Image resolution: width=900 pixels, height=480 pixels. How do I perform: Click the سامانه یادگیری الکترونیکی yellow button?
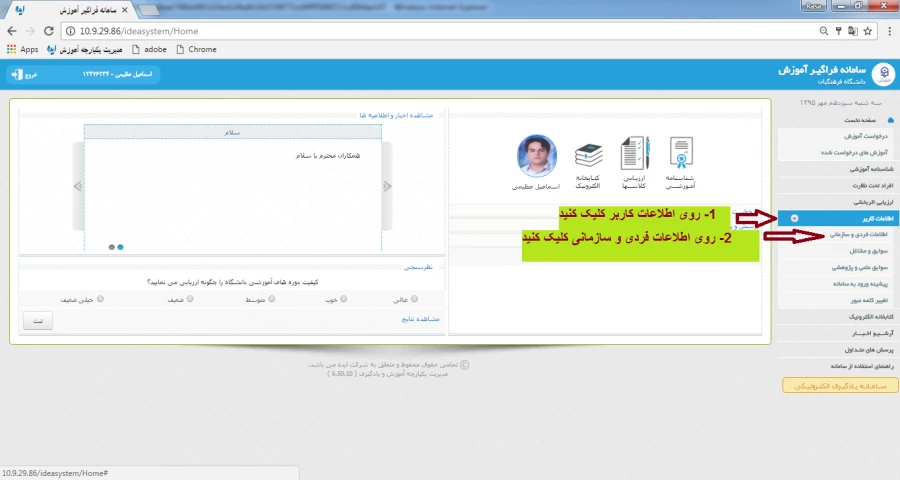[840, 386]
